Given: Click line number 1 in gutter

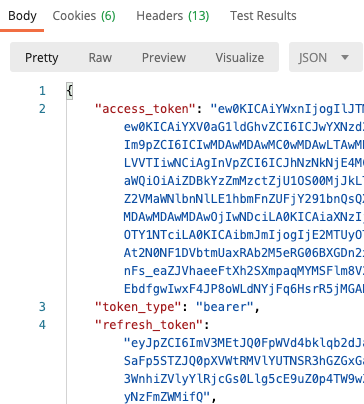Looking at the screenshot, I should click(42, 91).
